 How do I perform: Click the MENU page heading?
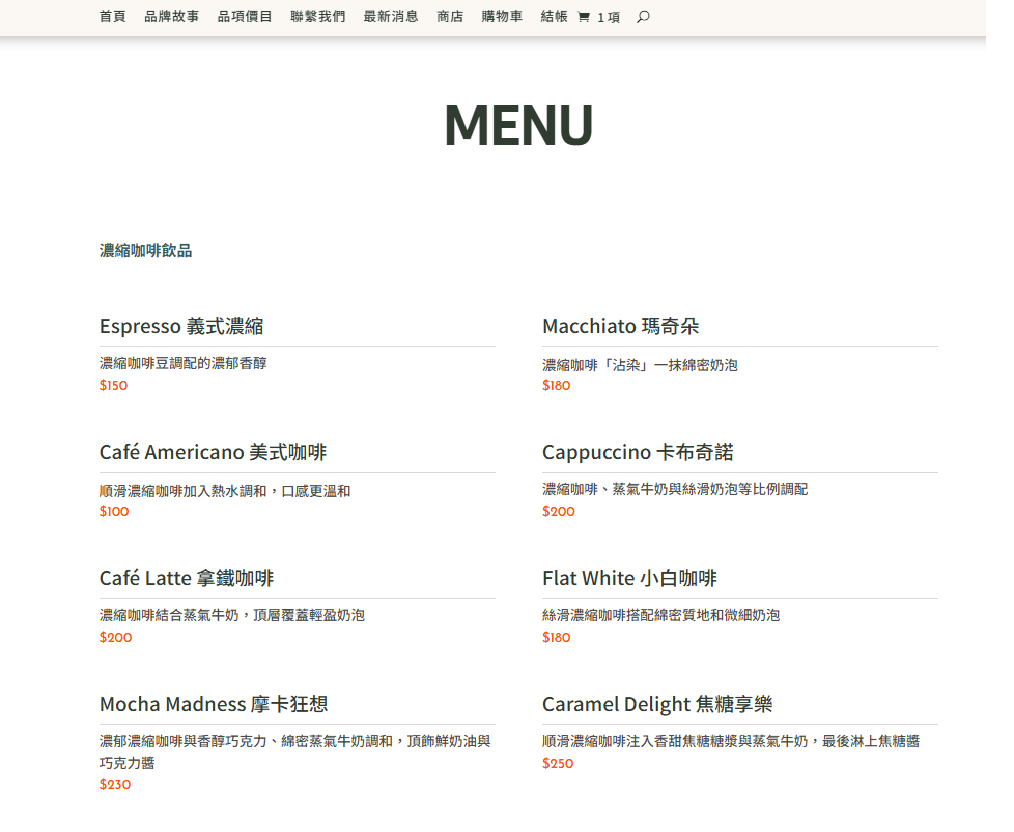pyautogui.click(x=519, y=125)
